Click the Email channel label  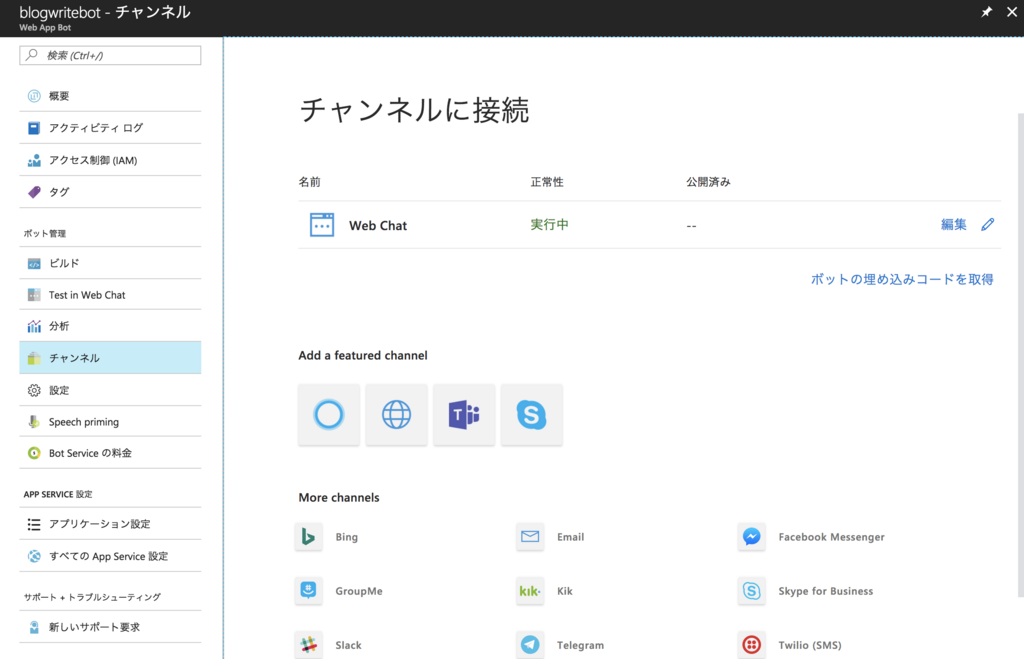570,537
